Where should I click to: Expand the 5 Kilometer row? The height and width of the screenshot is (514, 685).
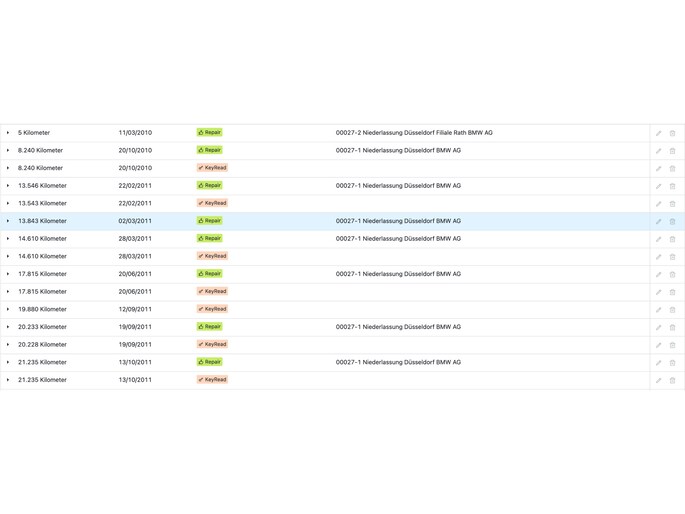pyautogui.click(x=8, y=133)
